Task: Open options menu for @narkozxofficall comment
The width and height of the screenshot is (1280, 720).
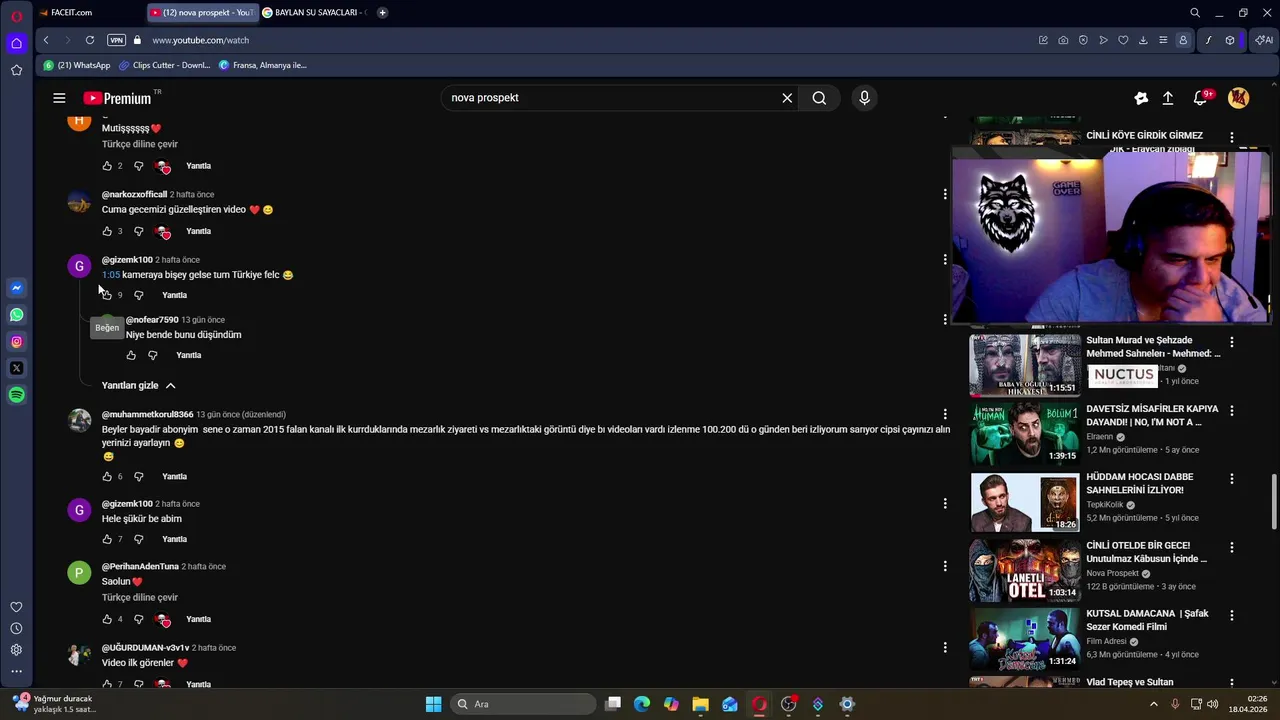Action: point(945,194)
